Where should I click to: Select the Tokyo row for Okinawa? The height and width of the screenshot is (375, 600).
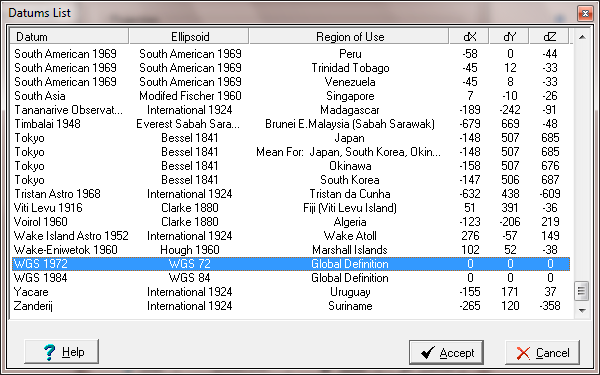pyautogui.click(x=291, y=166)
